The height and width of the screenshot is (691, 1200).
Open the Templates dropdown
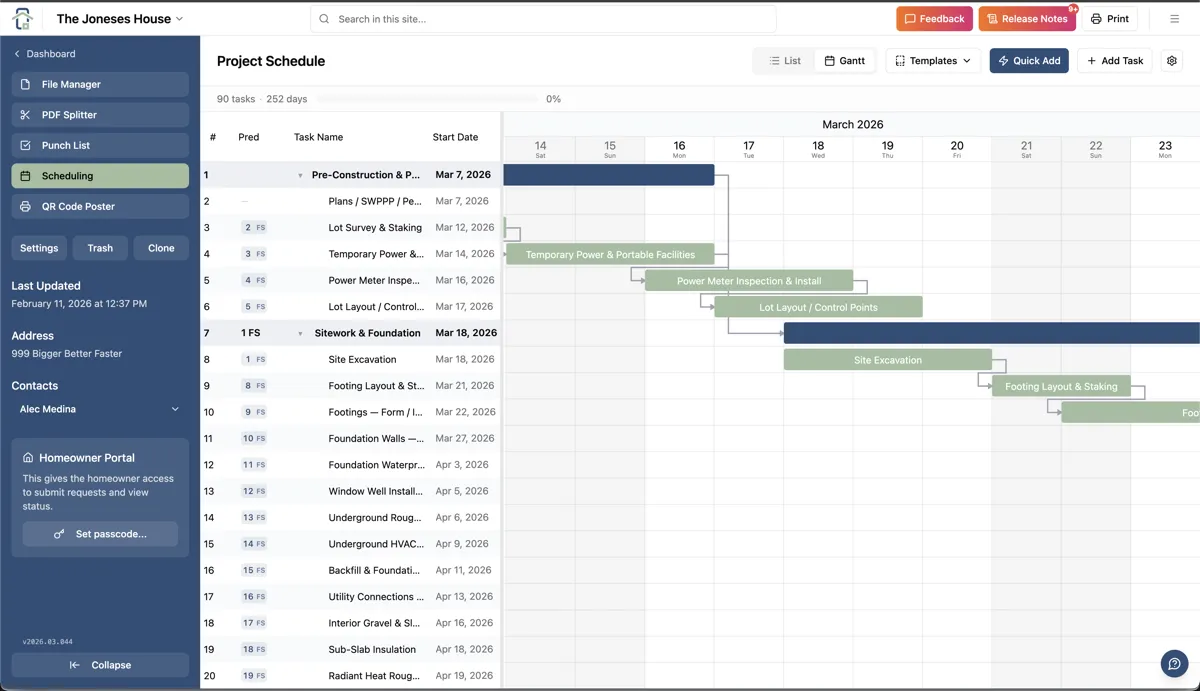click(932, 60)
